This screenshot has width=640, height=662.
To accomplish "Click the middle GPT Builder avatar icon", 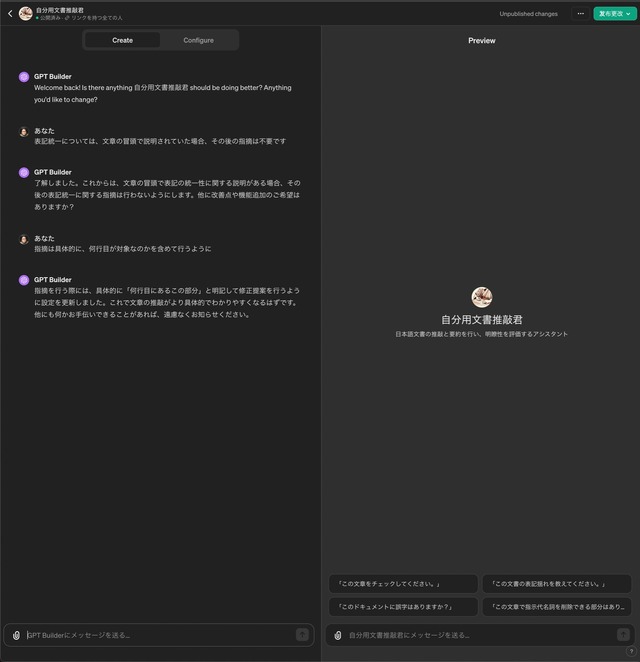I will [24, 172].
